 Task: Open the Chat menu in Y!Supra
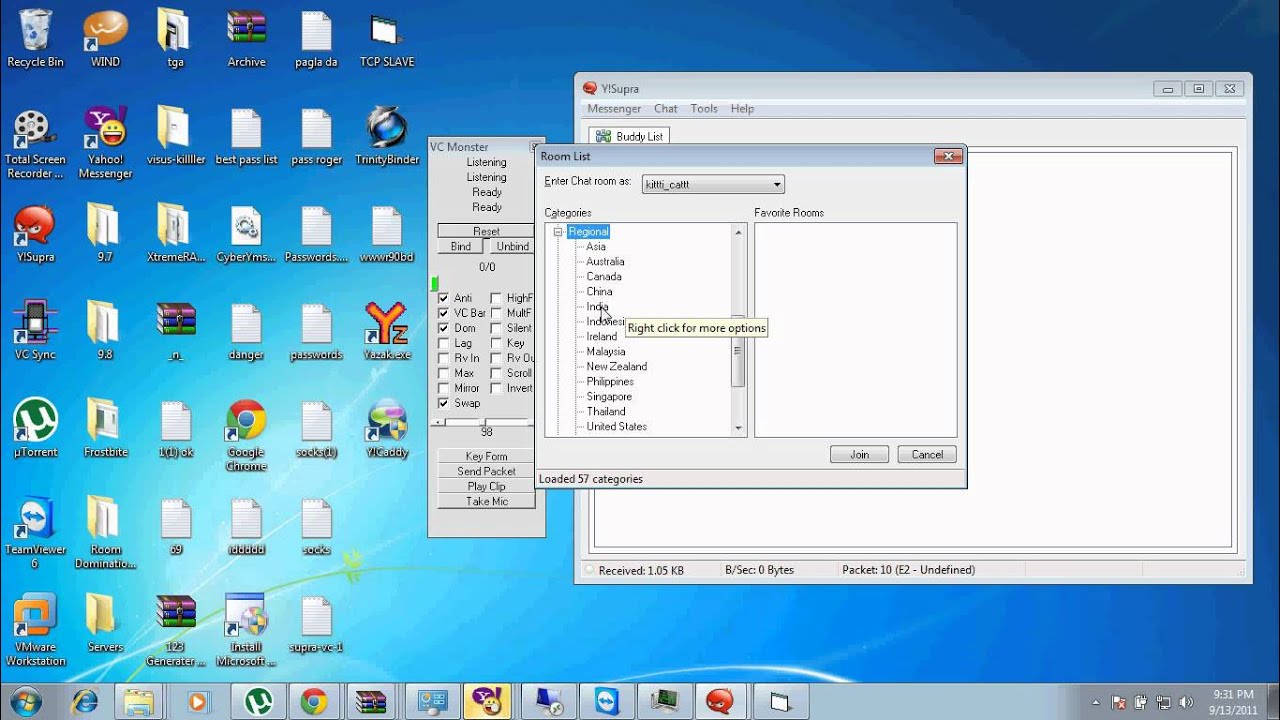(x=666, y=109)
